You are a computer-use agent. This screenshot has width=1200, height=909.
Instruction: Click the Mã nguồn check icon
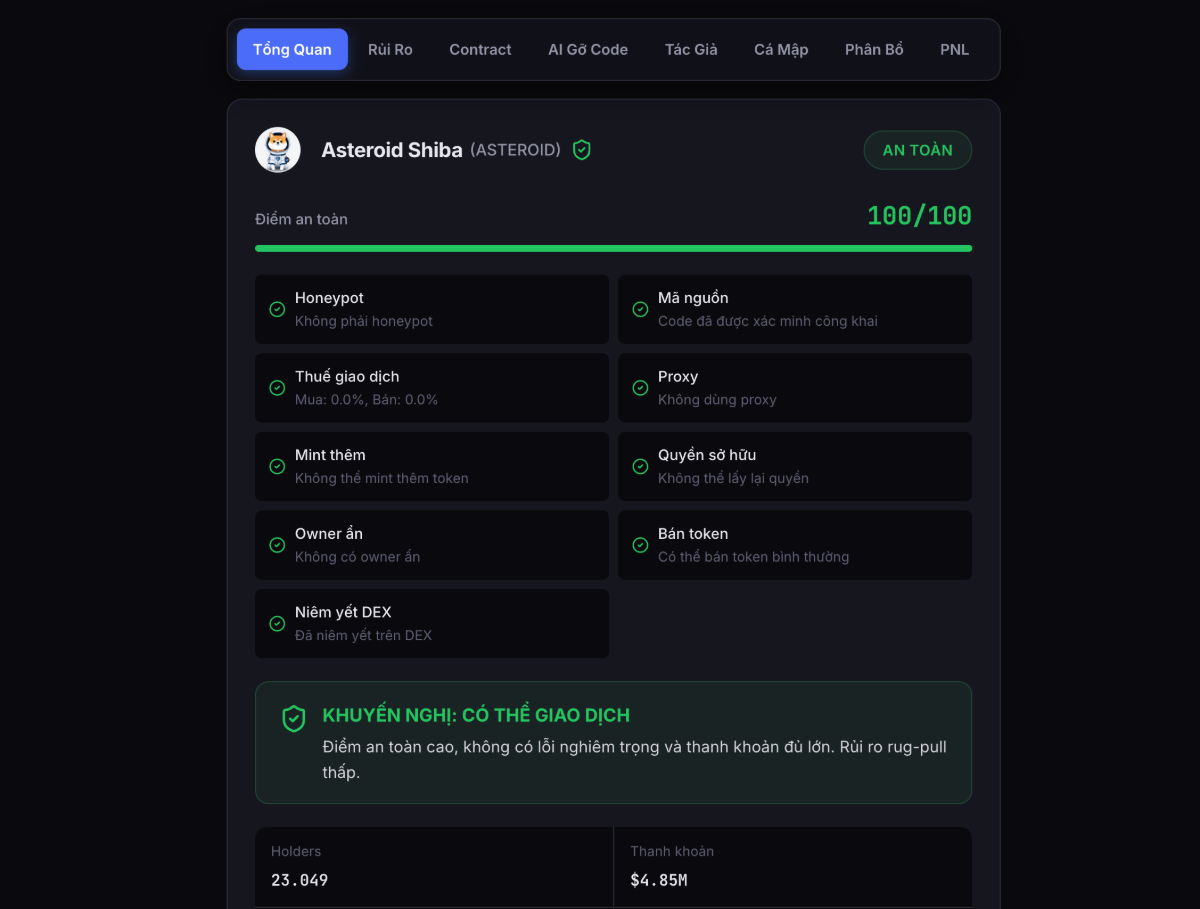coord(640,309)
